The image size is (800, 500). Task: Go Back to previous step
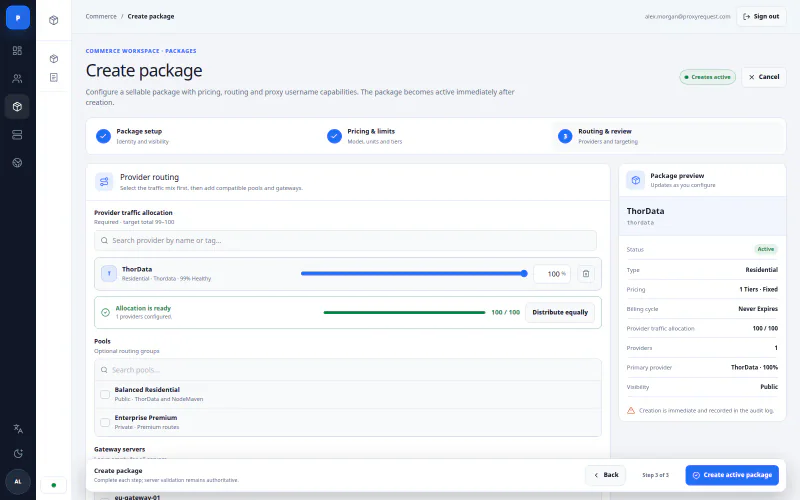point(606,475)
